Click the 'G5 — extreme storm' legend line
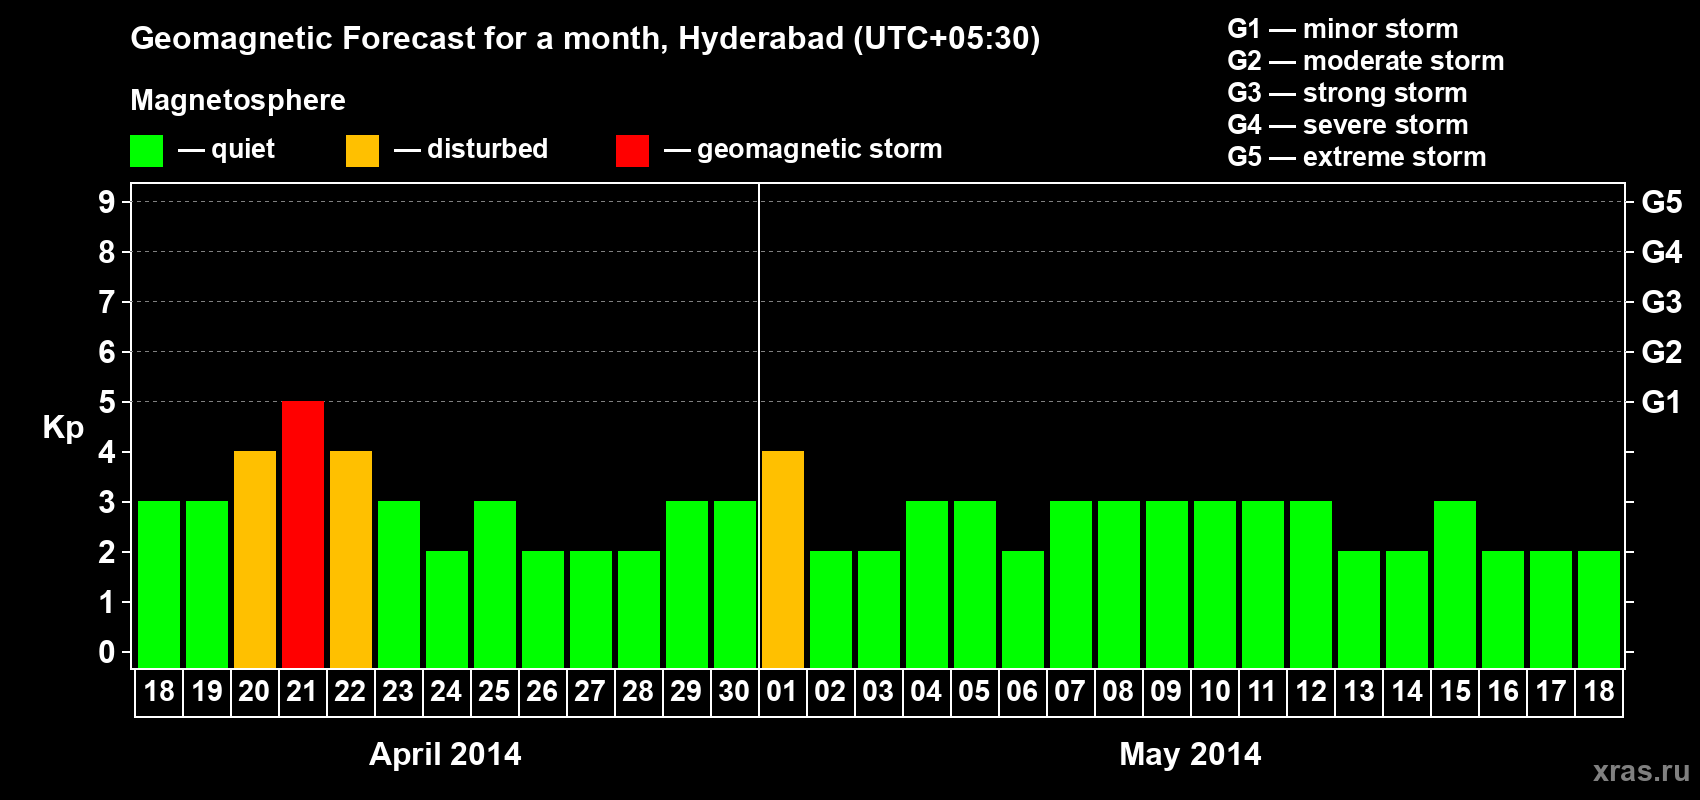Screen dimensions: 1700x800 1357,157
